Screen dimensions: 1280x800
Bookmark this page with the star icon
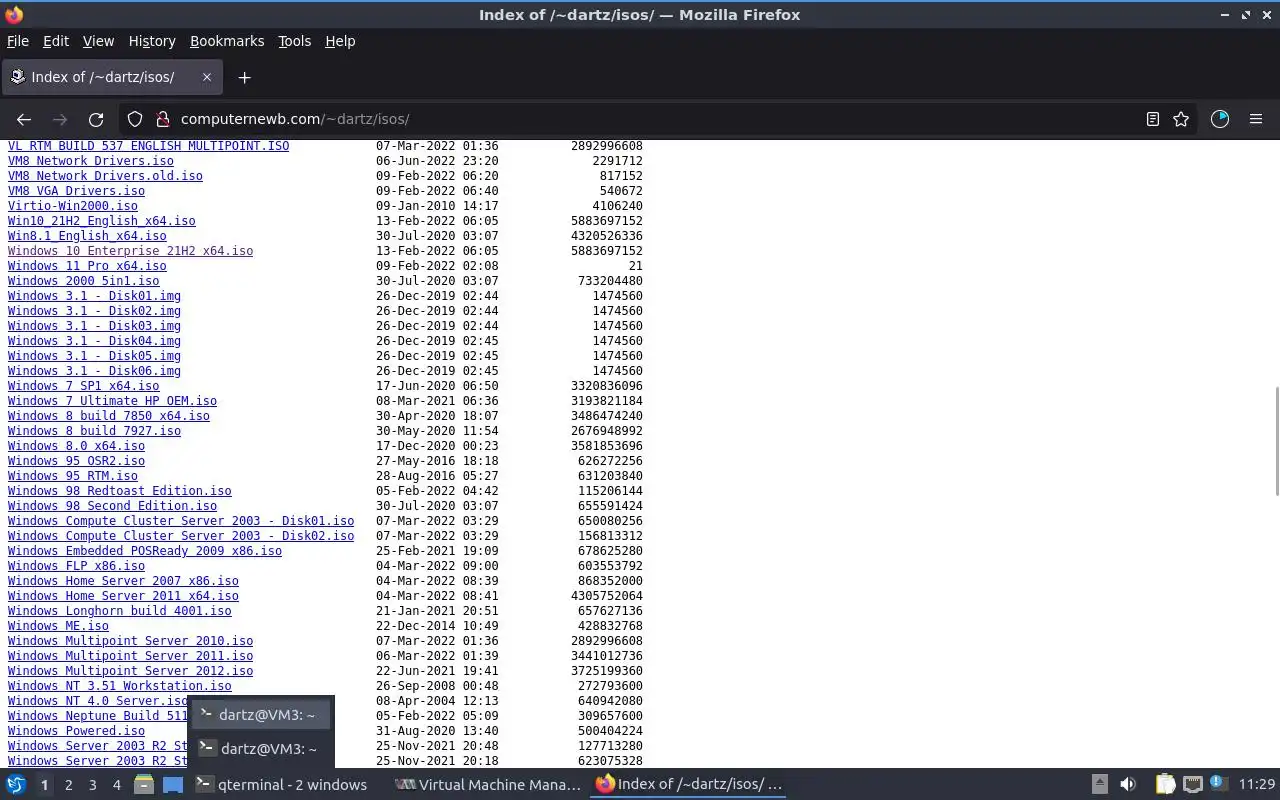tap(1181, 119)
